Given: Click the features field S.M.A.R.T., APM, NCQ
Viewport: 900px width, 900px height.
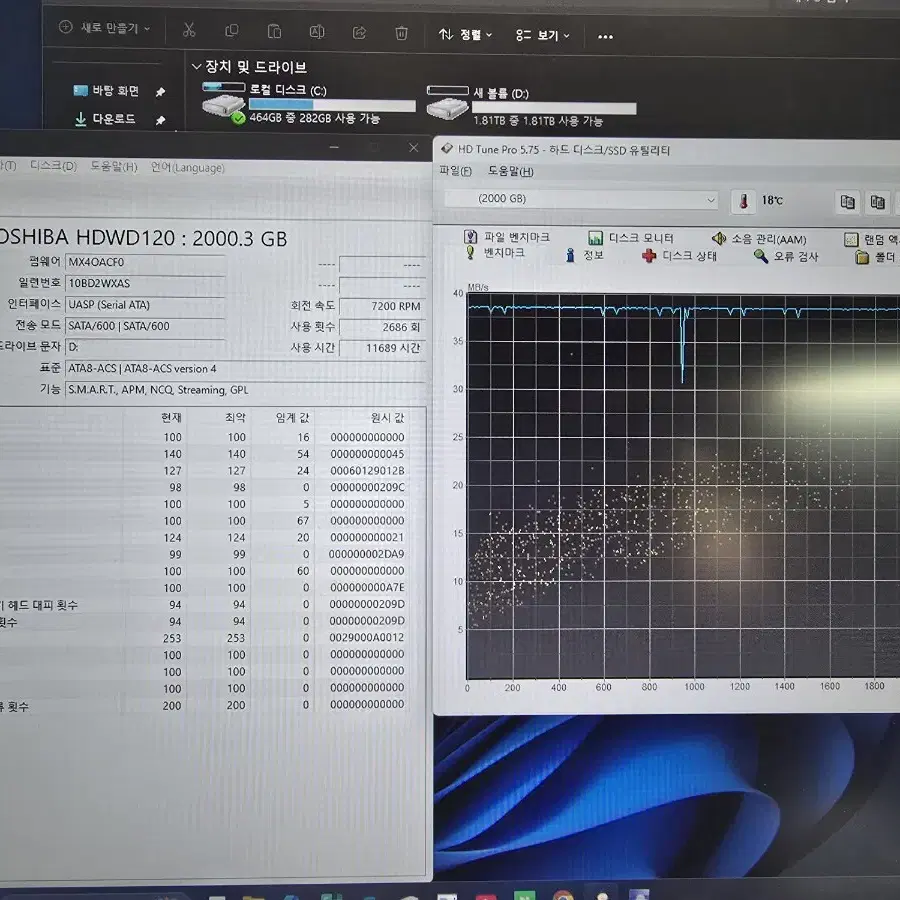Looking at the screenshot, I should (x=245, y=390).
